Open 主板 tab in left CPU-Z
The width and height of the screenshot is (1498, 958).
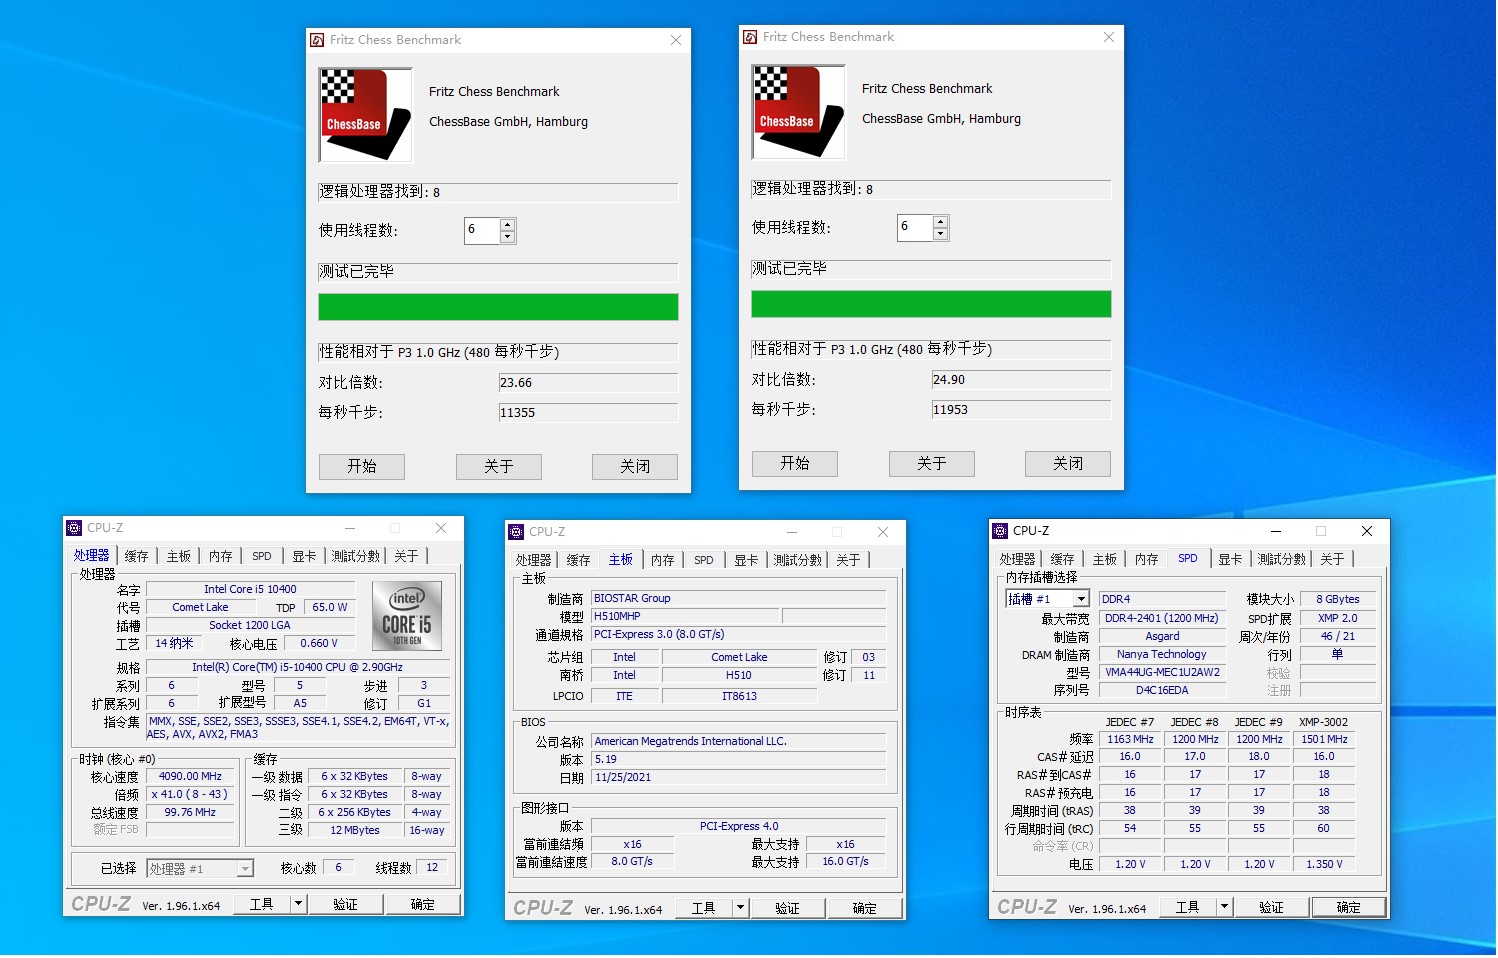pos(179,556)
